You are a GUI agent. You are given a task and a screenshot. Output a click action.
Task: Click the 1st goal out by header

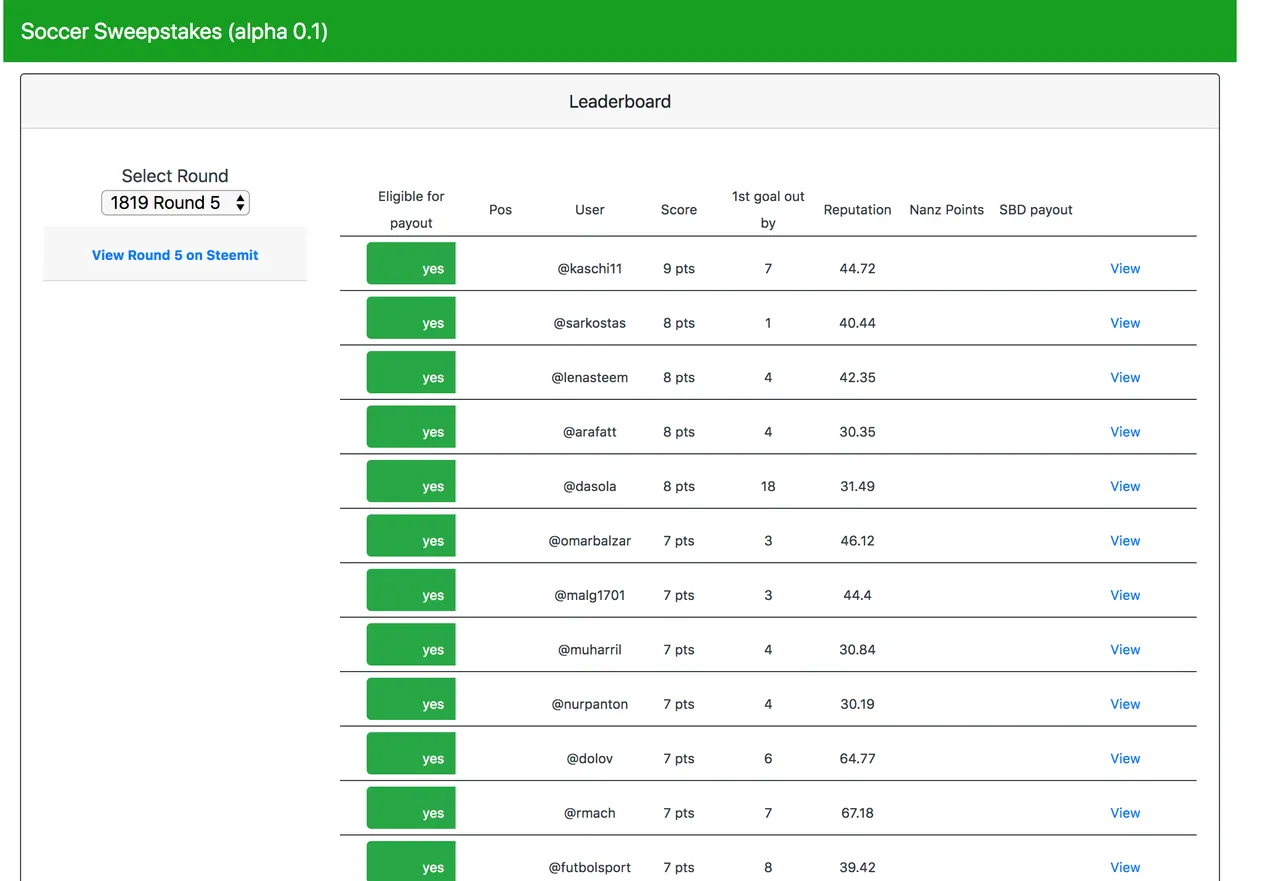pos(768,210)
